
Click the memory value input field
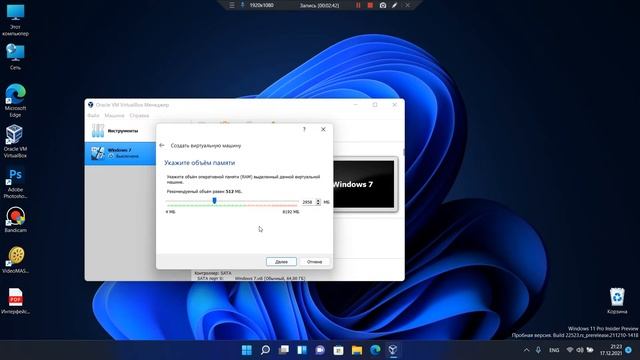coord(308,202)
